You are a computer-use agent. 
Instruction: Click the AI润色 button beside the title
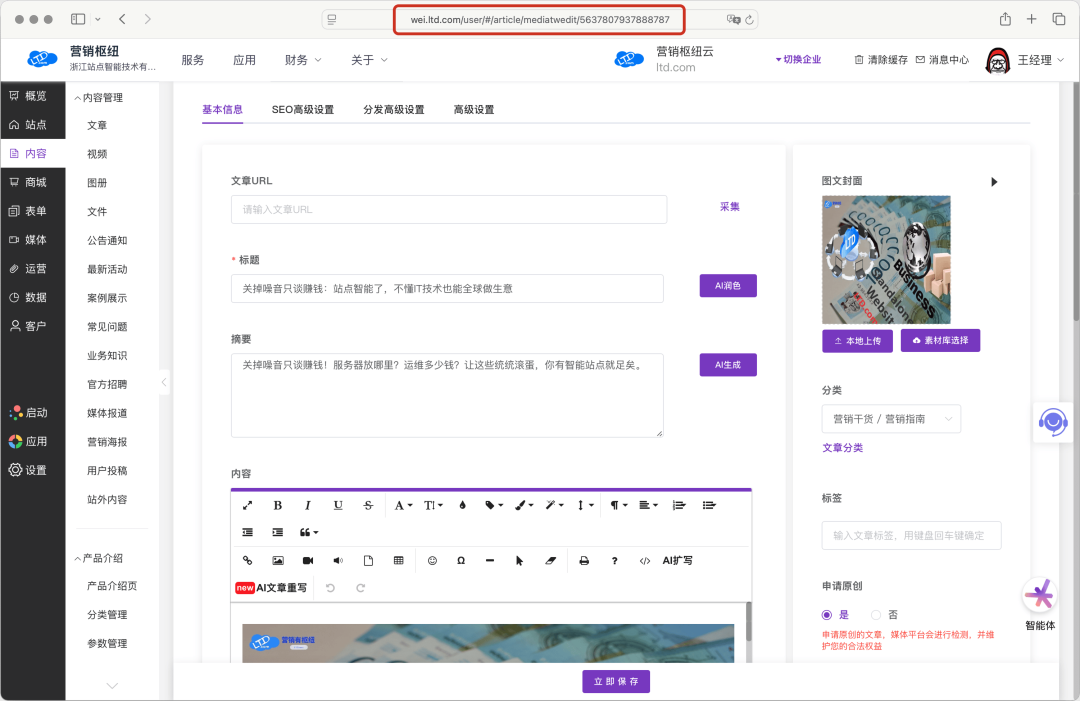click(727, 286)
